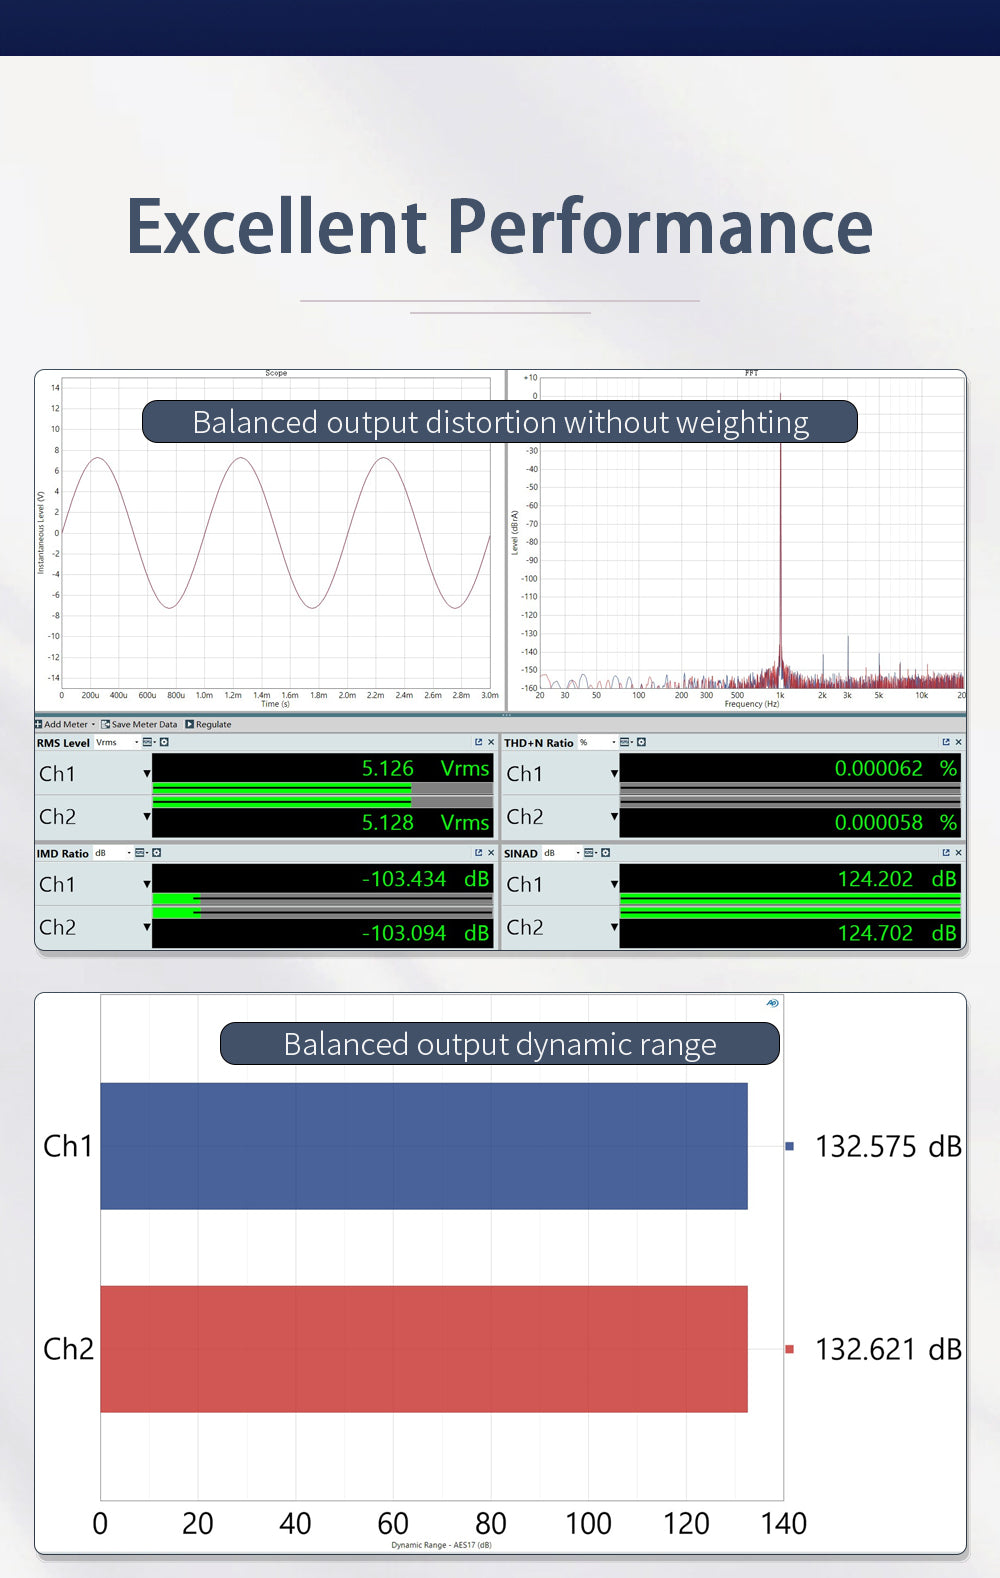This screenshot has height=1578, width=1000.
Task: Open the SINAD unit dropdown (dB)
Action: coord(561,853)
